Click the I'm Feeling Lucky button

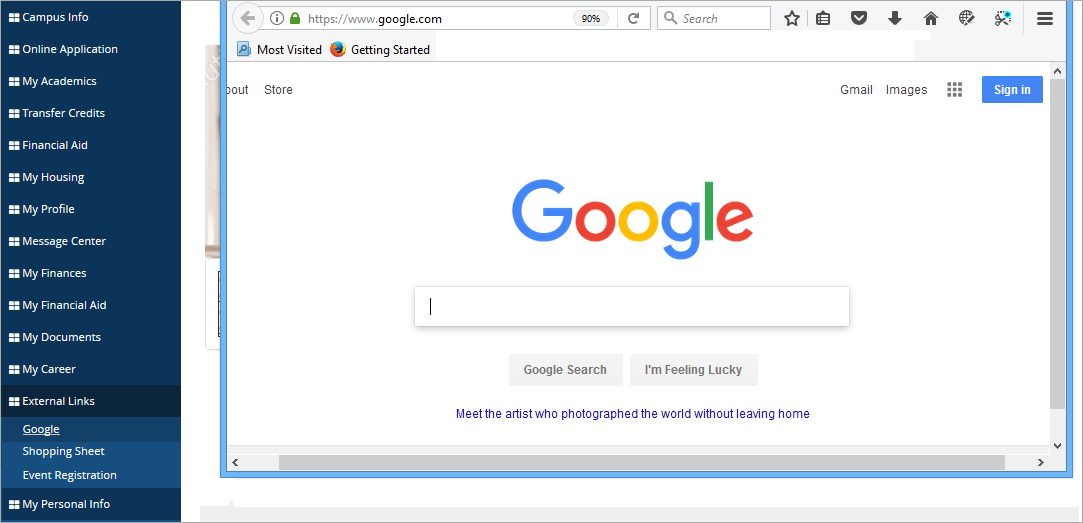(693, 370)
